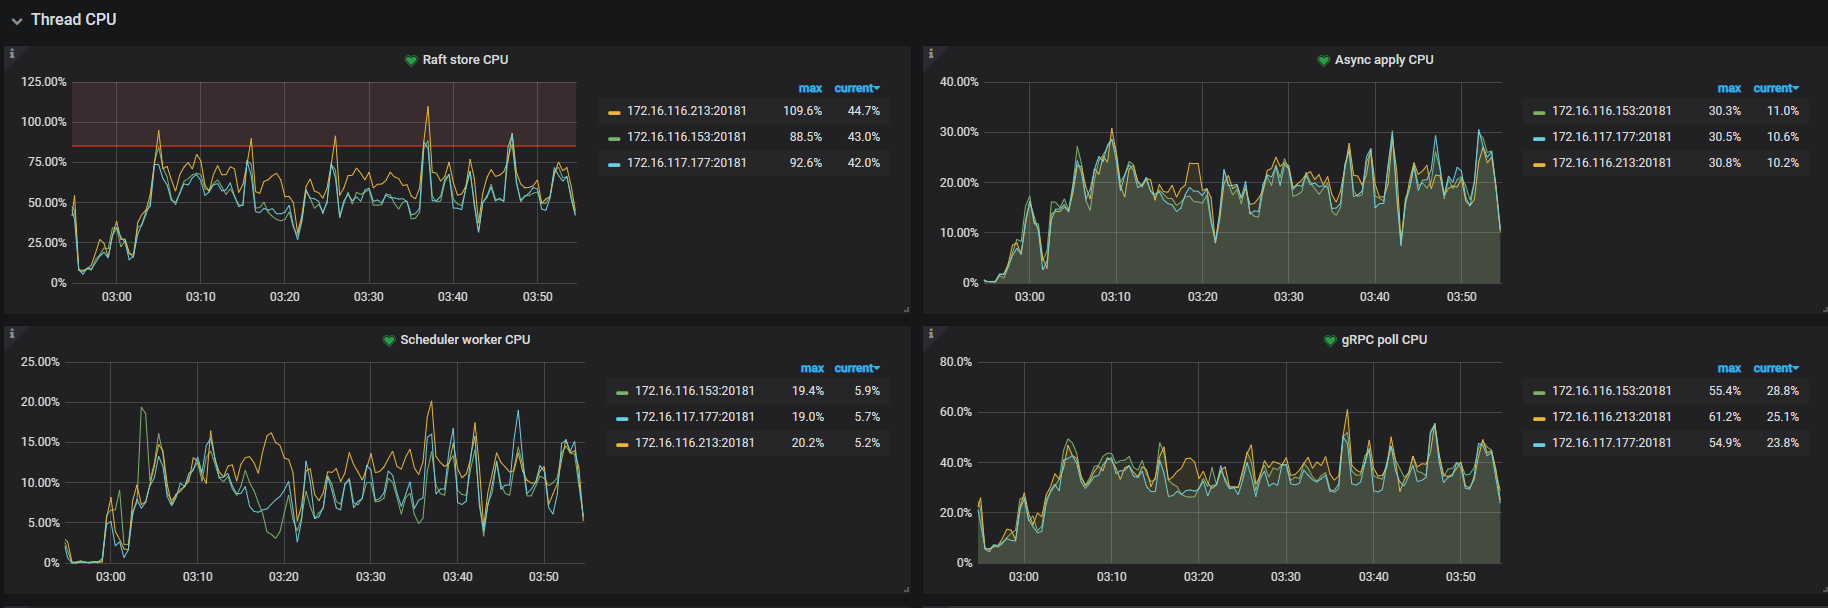This screenshot has height=608, width=1828.
Task: Click info icon on Async apply CPU panel
Action: [931, 54]
